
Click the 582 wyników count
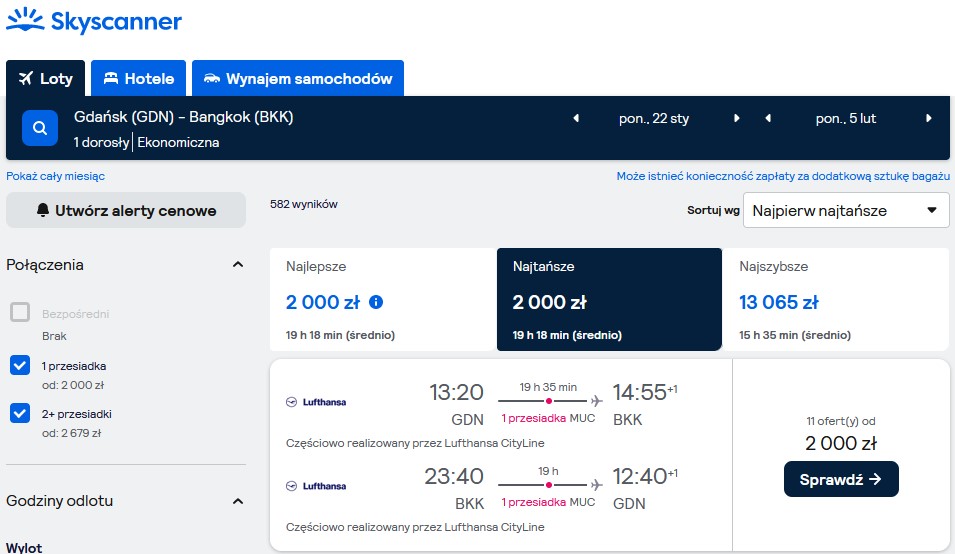pyautogui.click(x=303, y=204)
